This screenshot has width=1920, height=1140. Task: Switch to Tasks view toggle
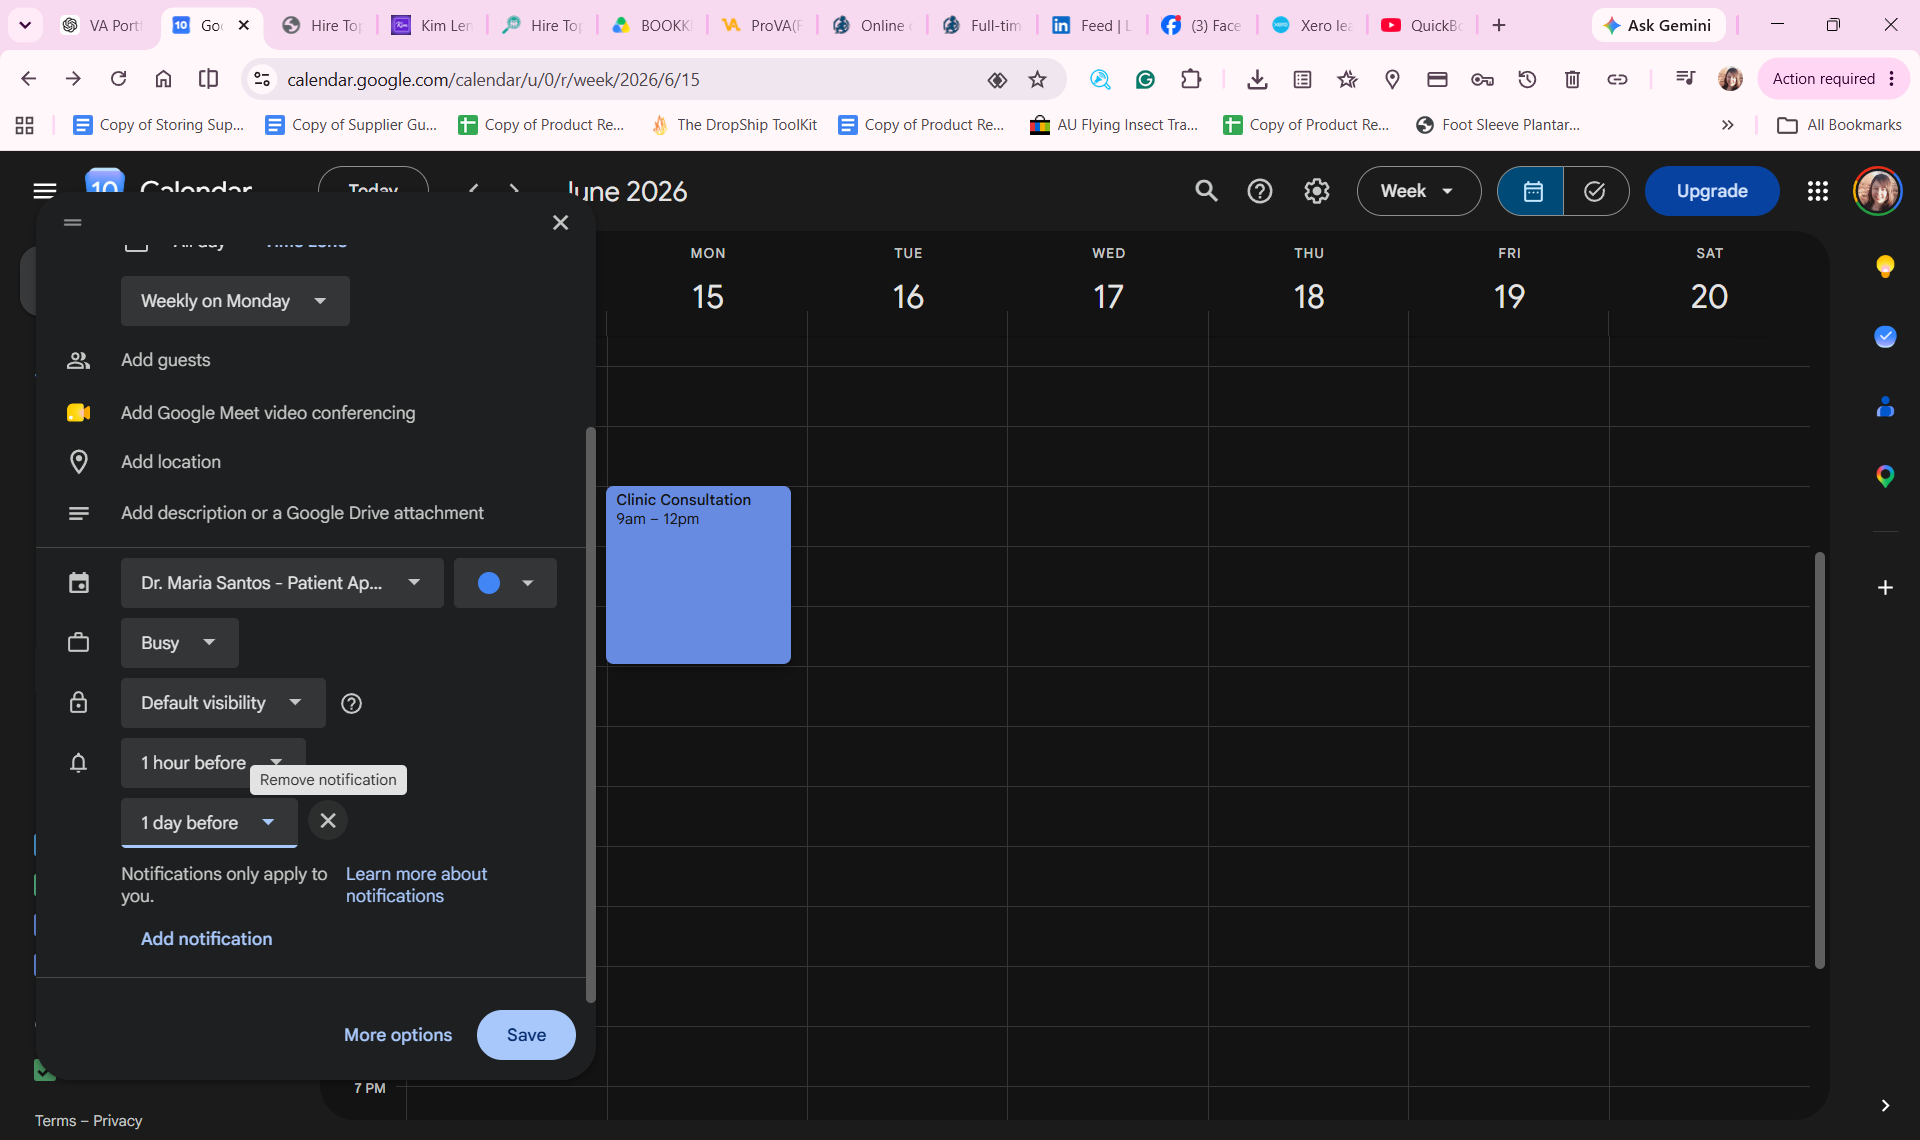(x=1595, y=191)
